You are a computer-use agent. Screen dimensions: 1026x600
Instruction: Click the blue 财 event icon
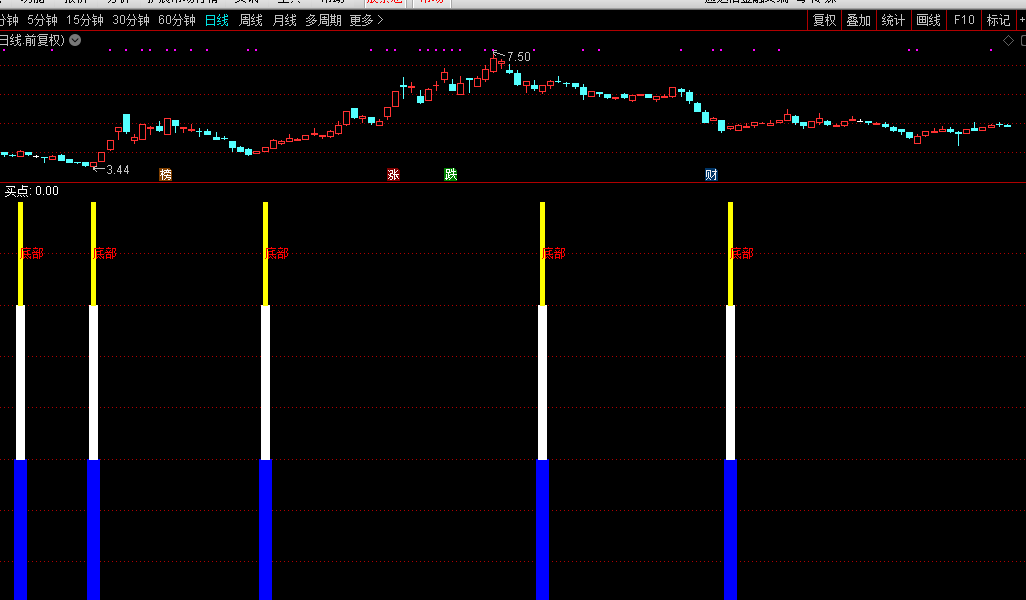pos(711,175)
